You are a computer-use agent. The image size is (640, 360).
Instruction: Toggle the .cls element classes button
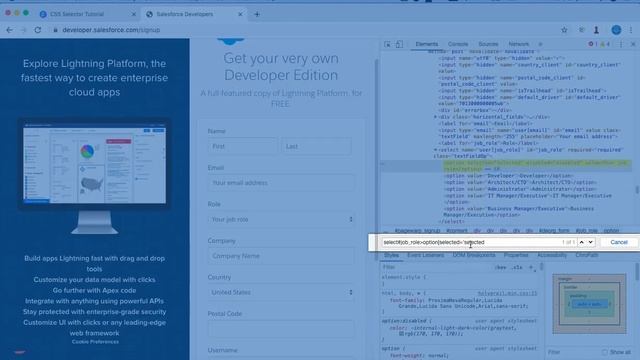(517, 267)
